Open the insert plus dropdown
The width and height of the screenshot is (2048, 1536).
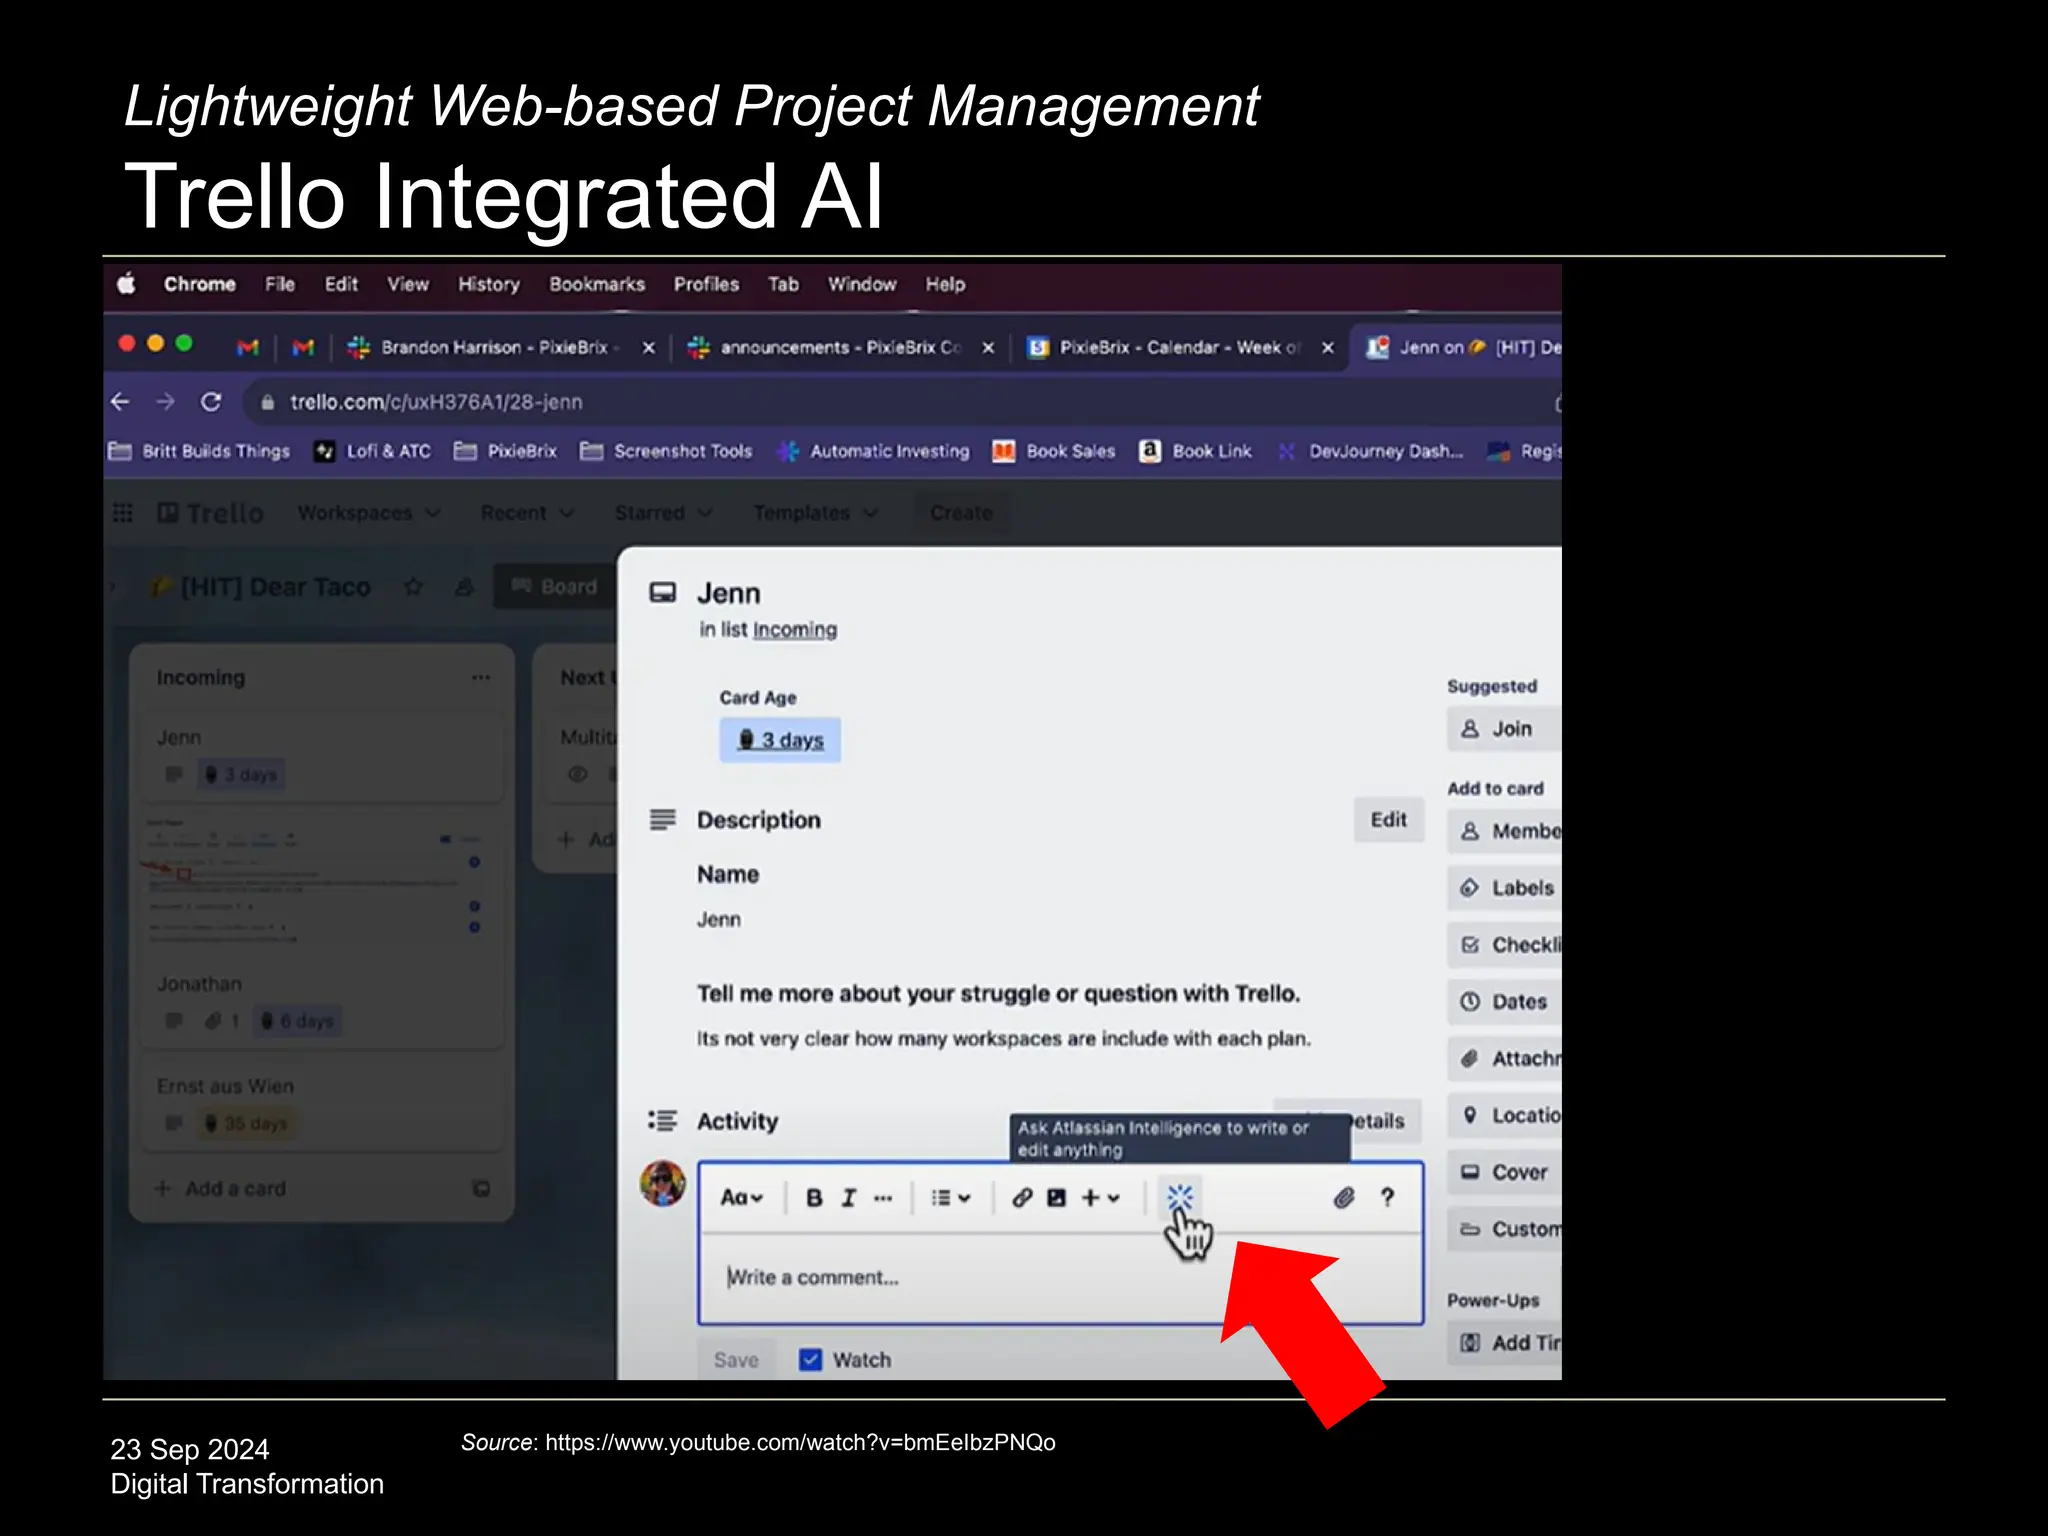click(x=1101, y=1198)
